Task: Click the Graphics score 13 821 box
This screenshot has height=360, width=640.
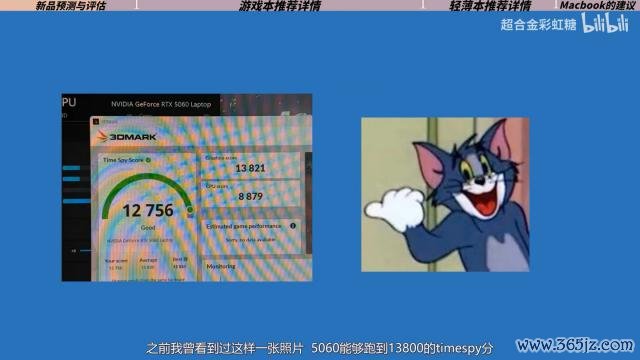Action: point(250,164)
